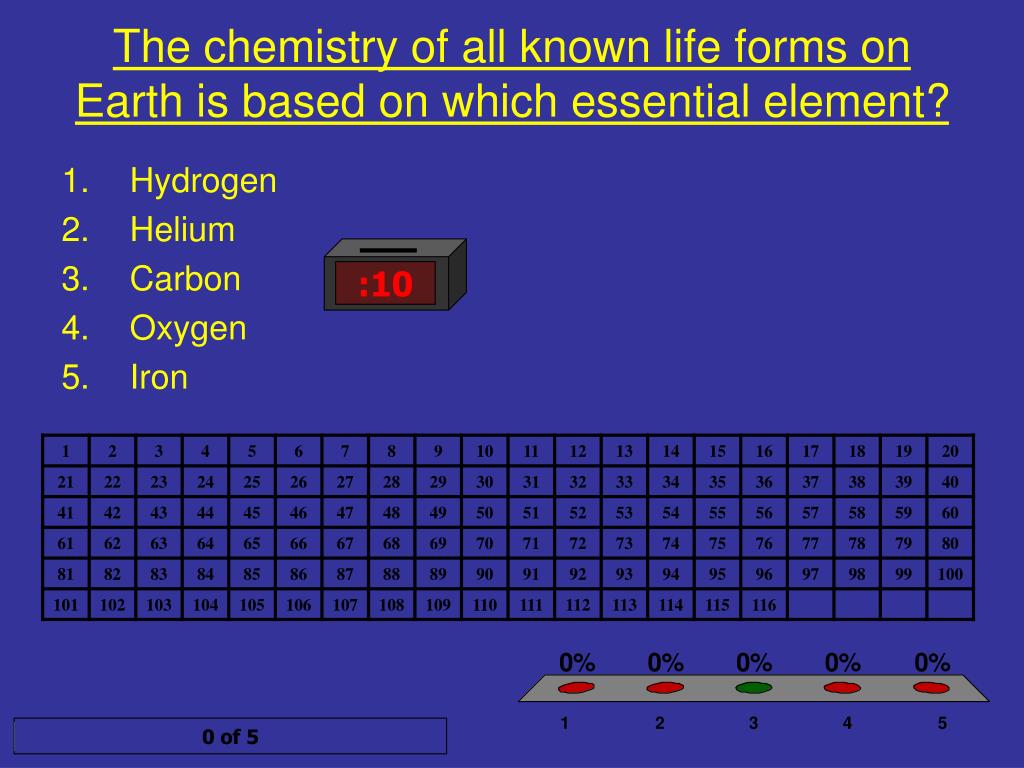Click participant grid cell 37
Image resolution: width=1024 pixels, height=768 pixels.
pos(810,481)
